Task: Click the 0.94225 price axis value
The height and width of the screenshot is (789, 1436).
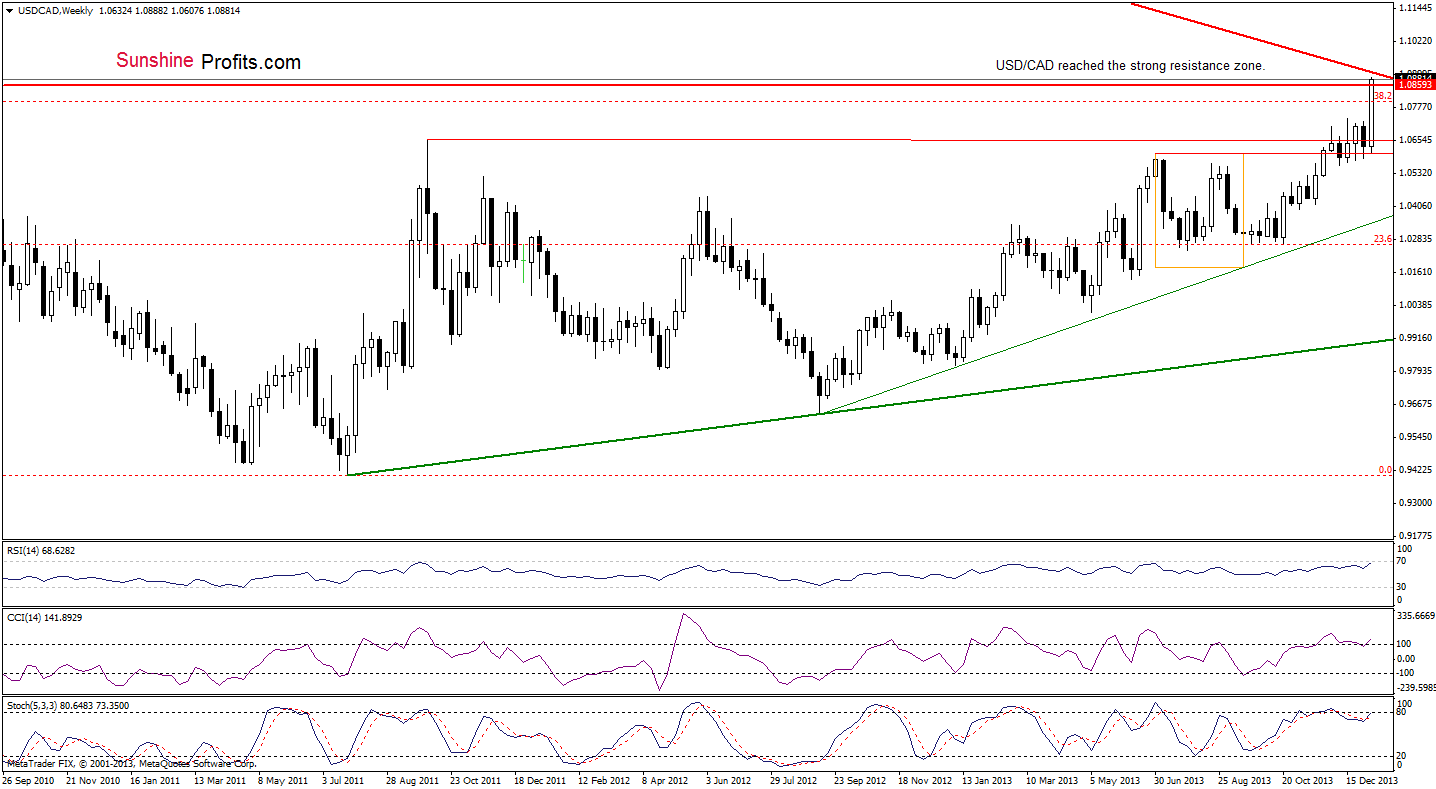Action: (1417, 470)
